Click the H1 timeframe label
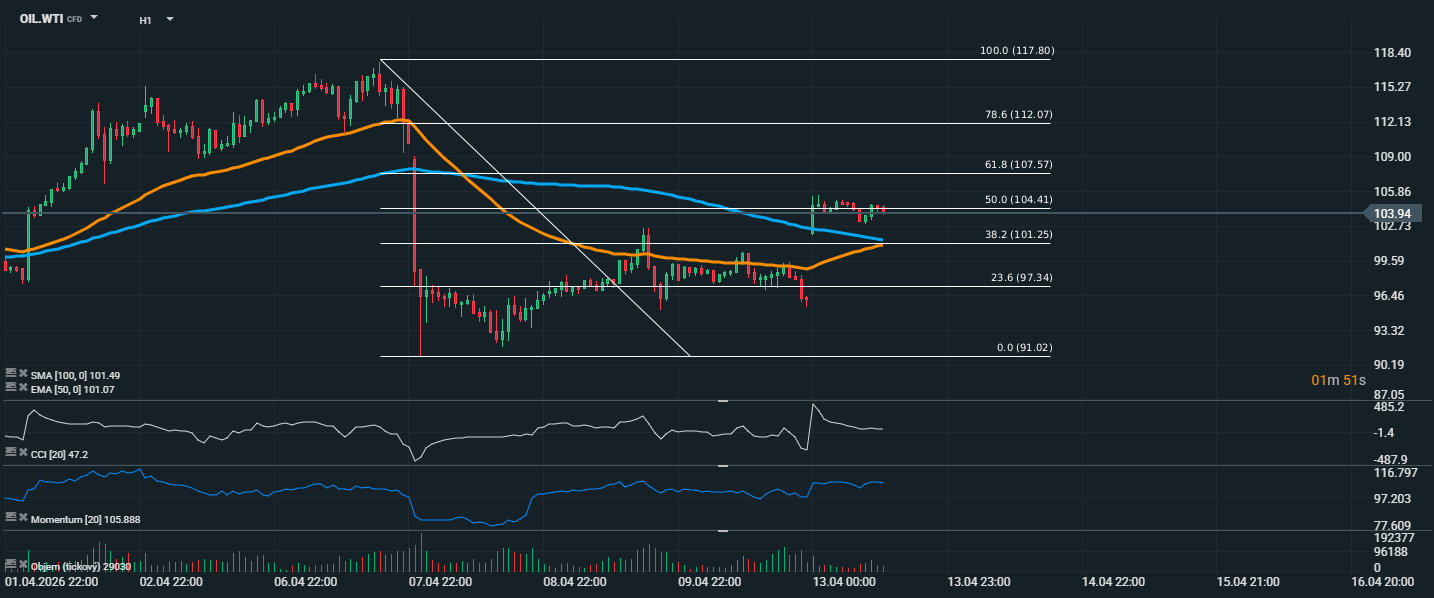 click(x=146, y=19)
